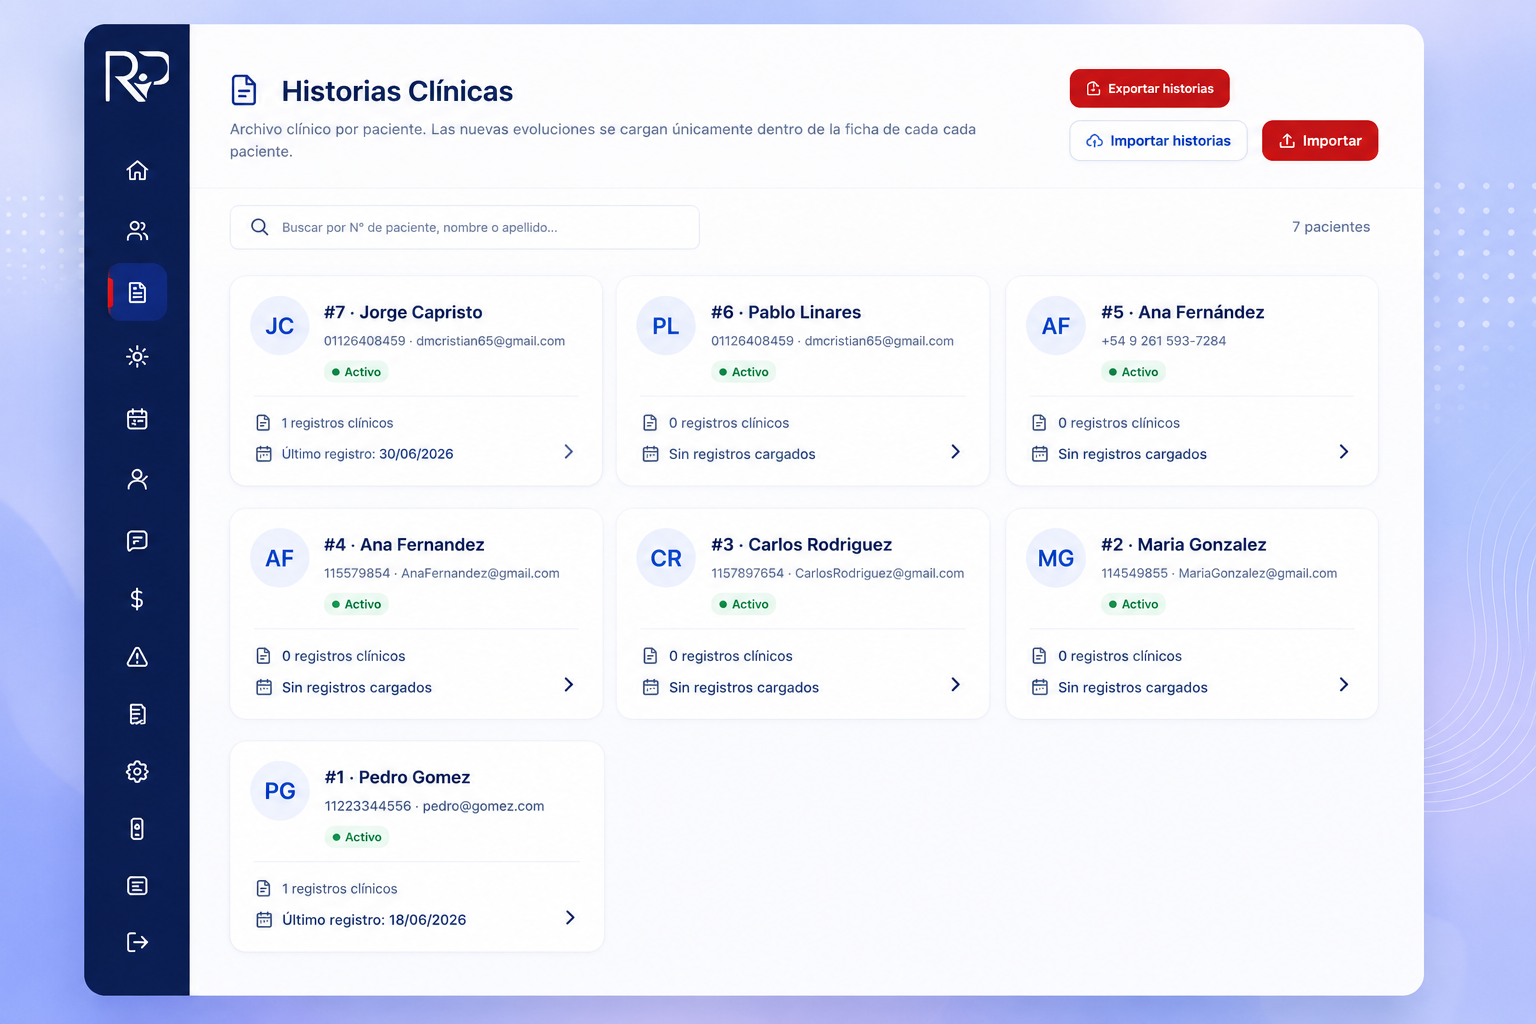Click the Activo badge on Jorge Capristo's card
The width and height of the screenshot is (1536, 1024).
tap(356, 372)
